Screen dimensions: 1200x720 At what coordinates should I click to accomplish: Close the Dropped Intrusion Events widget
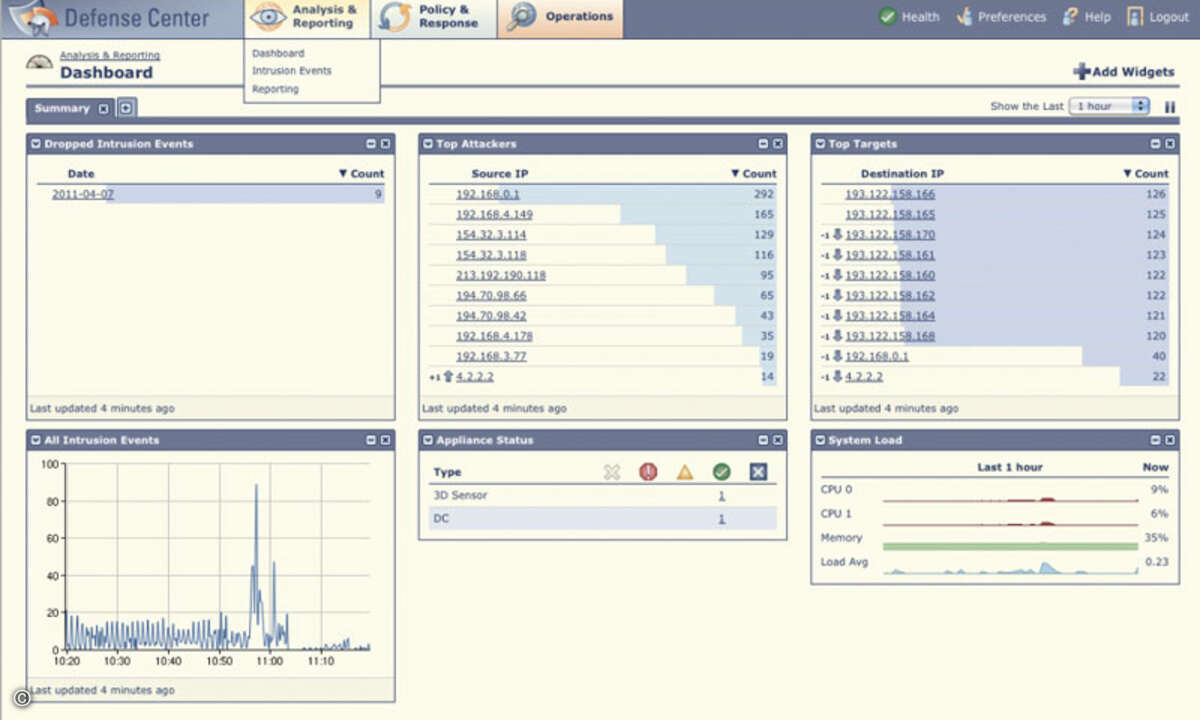pos(385,144)
